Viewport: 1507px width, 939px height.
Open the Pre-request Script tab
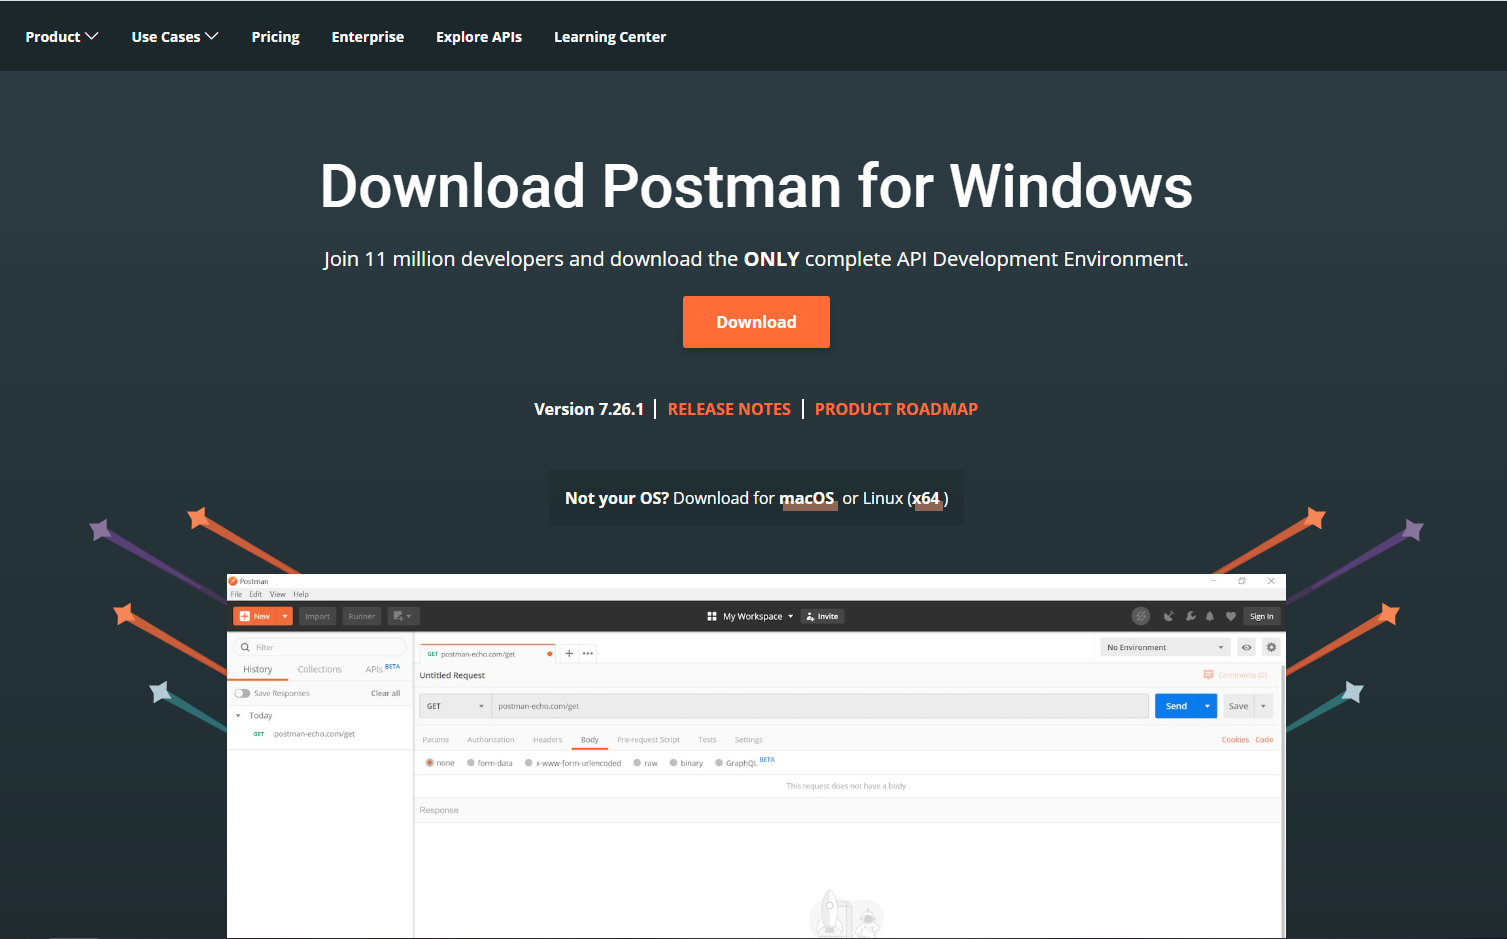pyautogui.click(x=648, y=740)
